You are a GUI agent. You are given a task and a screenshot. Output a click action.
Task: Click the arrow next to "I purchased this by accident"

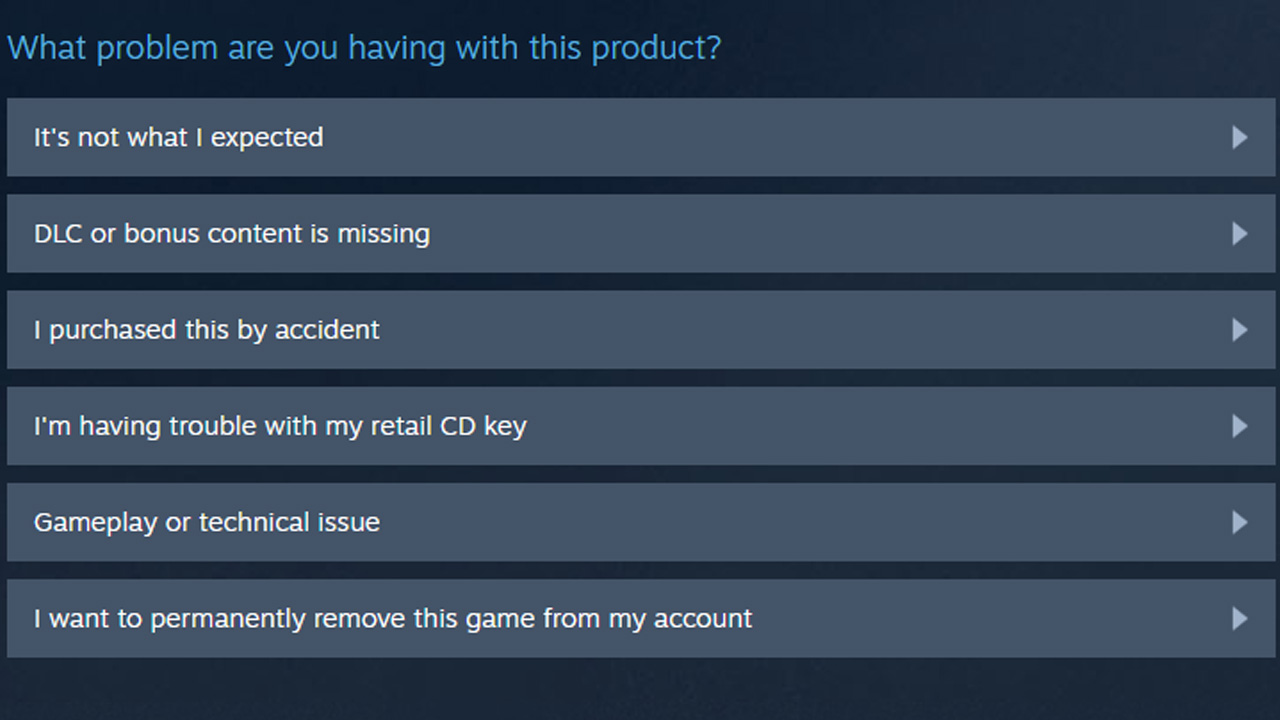coord(1240,330)
